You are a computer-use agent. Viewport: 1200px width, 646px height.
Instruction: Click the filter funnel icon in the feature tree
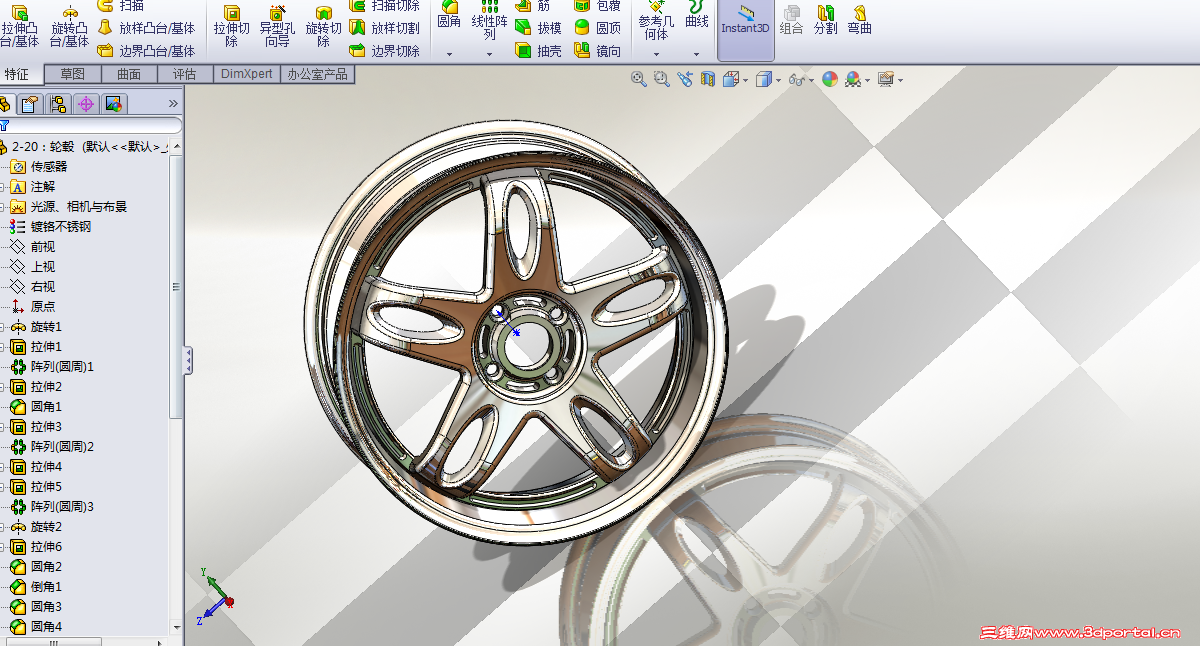[x=4, y=126]
